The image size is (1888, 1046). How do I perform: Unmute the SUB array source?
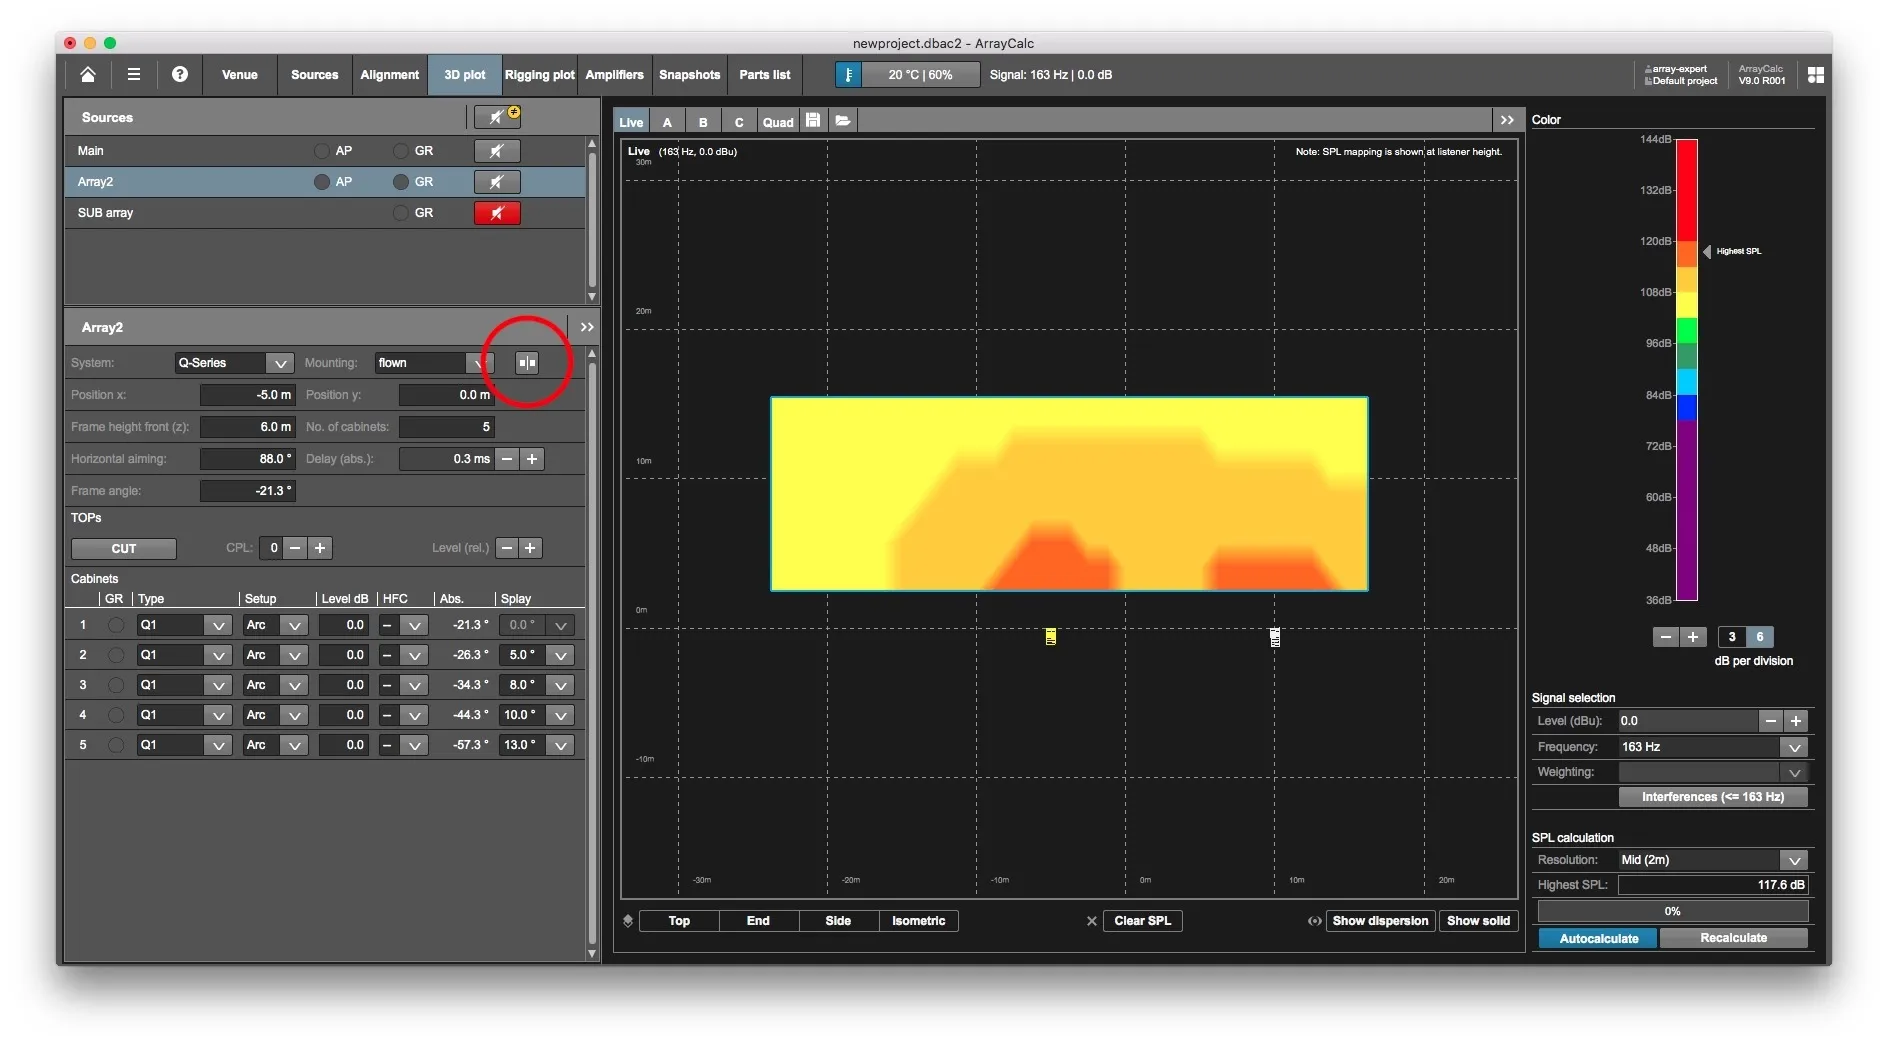pos(497,213)
